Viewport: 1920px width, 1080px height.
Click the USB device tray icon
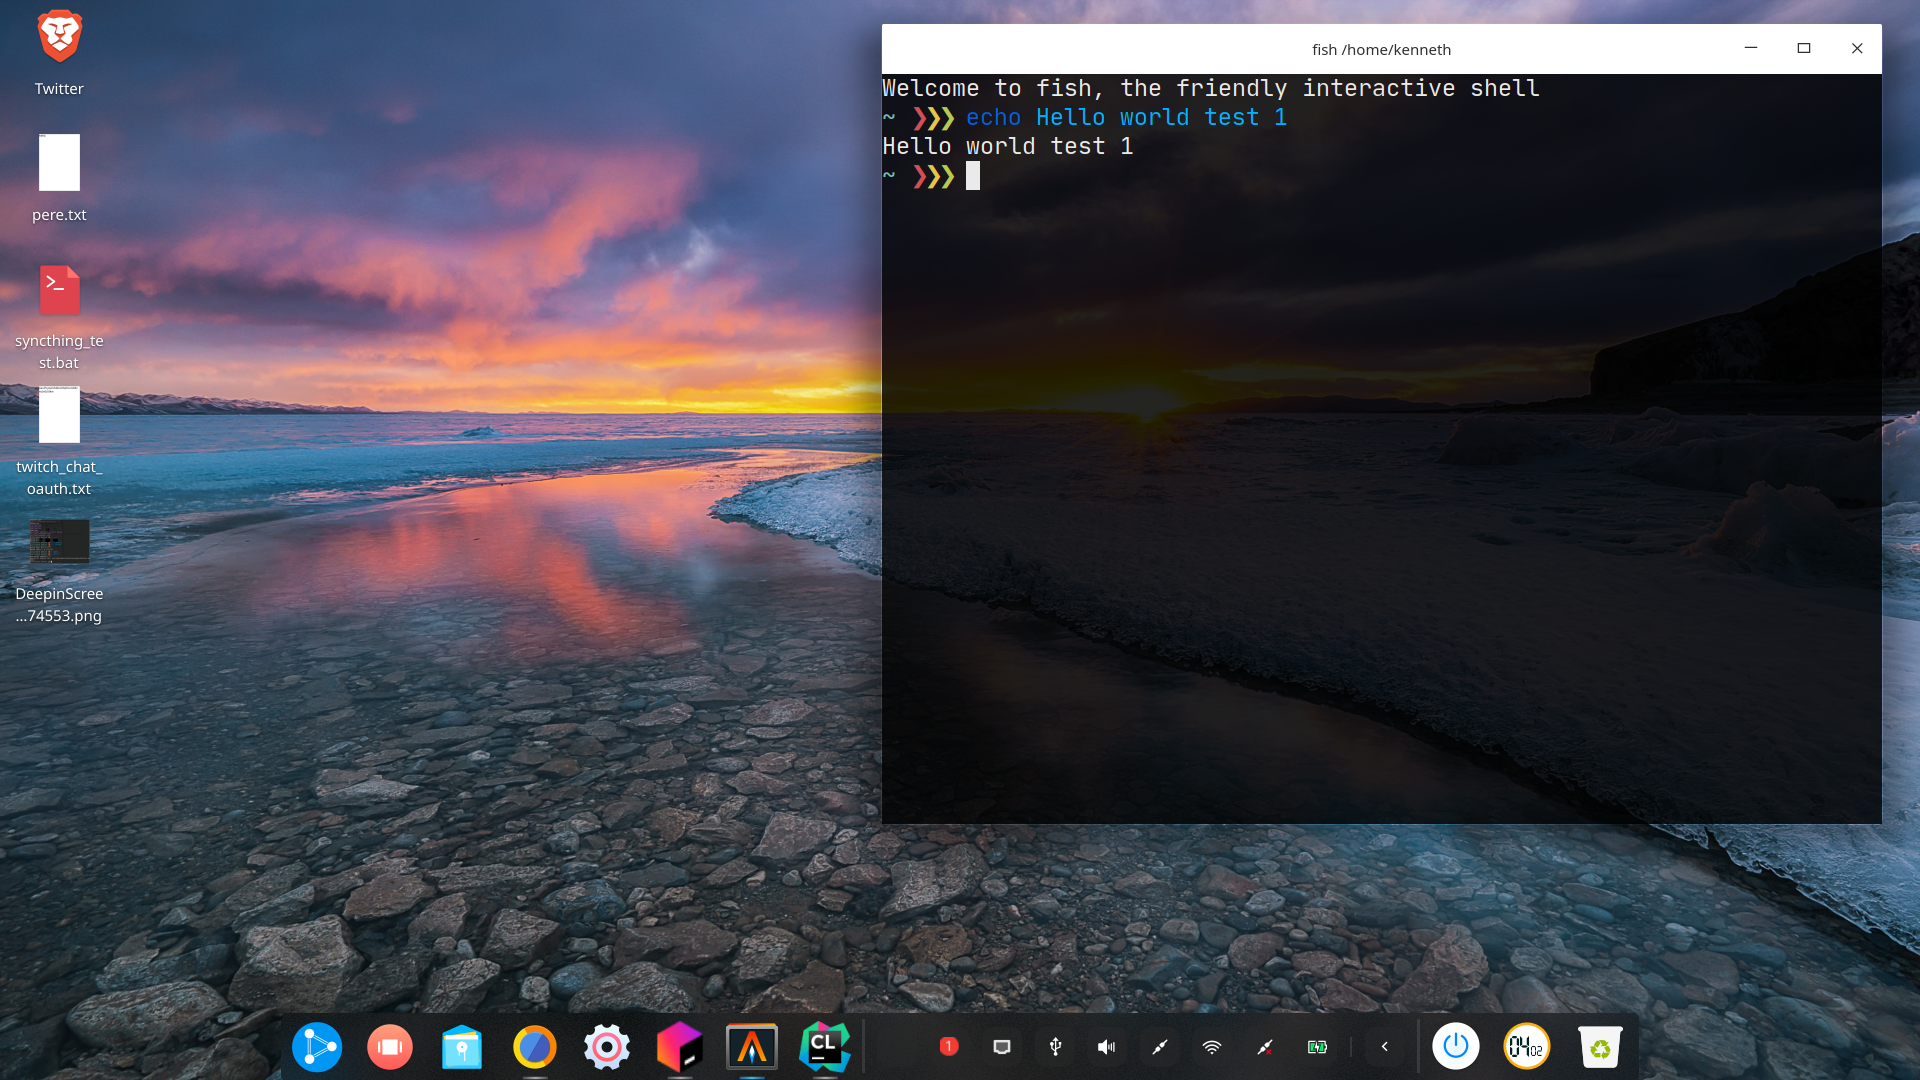tap(1054, 1047)
